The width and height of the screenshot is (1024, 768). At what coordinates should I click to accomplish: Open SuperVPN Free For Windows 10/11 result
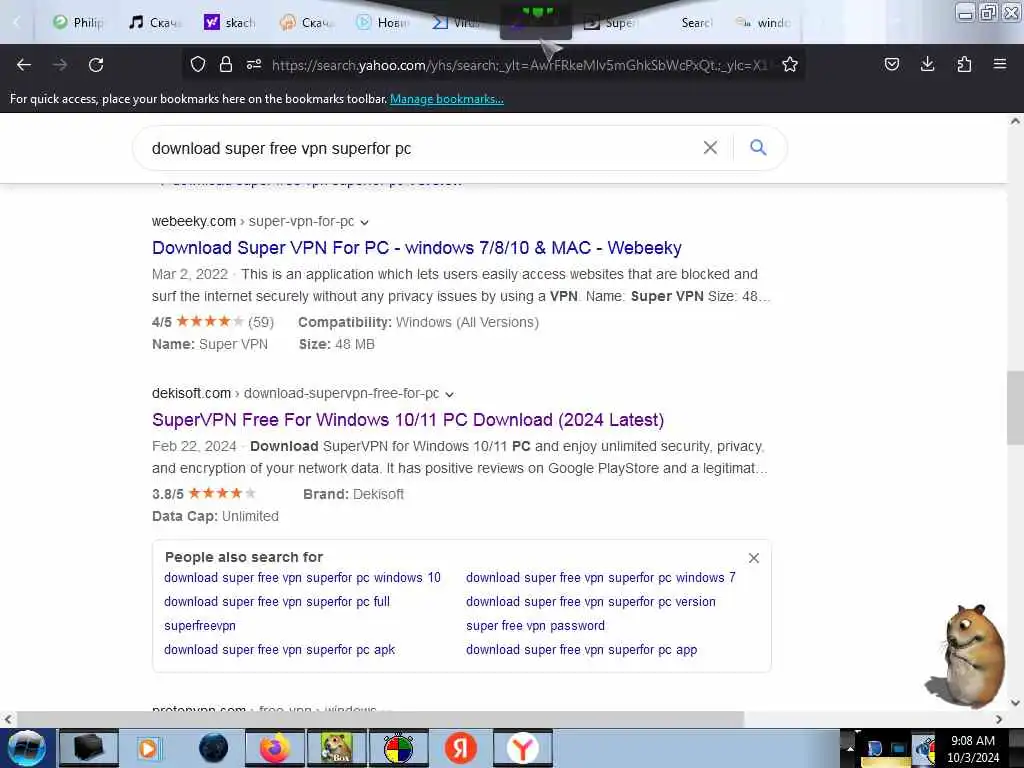tap(408, 419)
